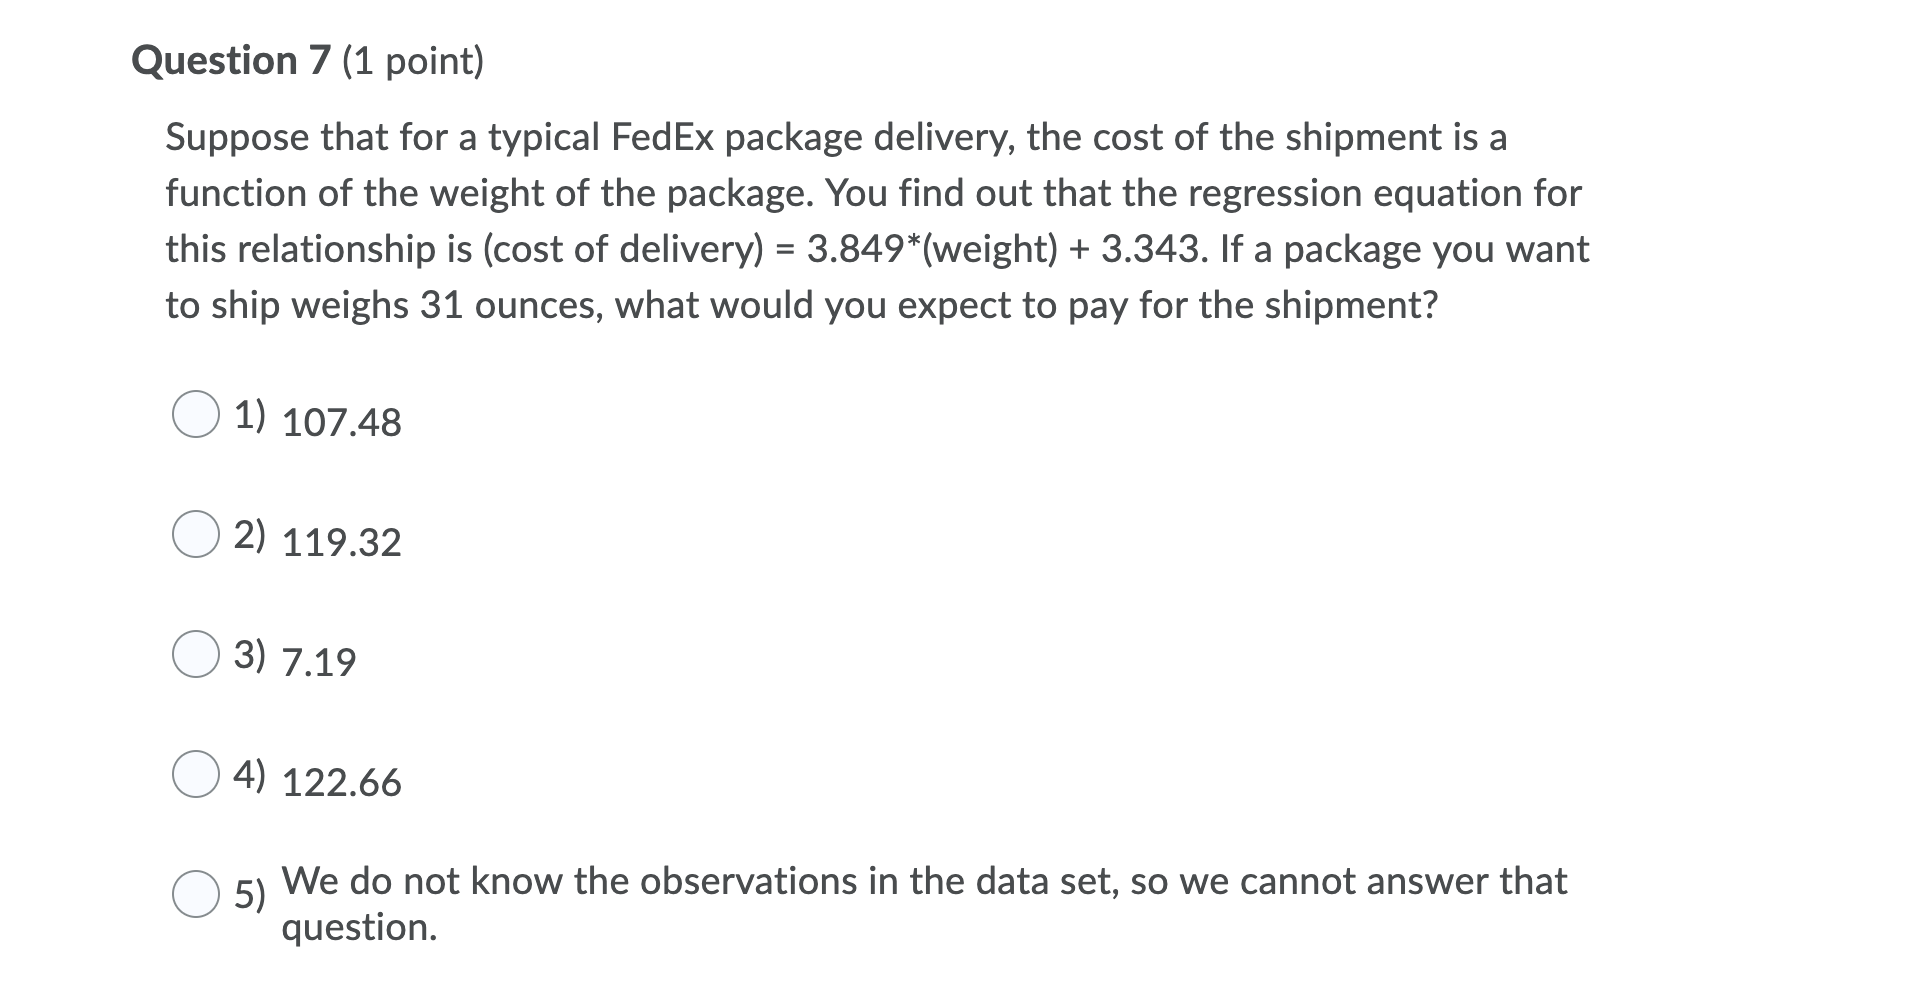Click the '1)' option number label
This screenshot has width=1918, height=986.
click(x=250, y=415)
